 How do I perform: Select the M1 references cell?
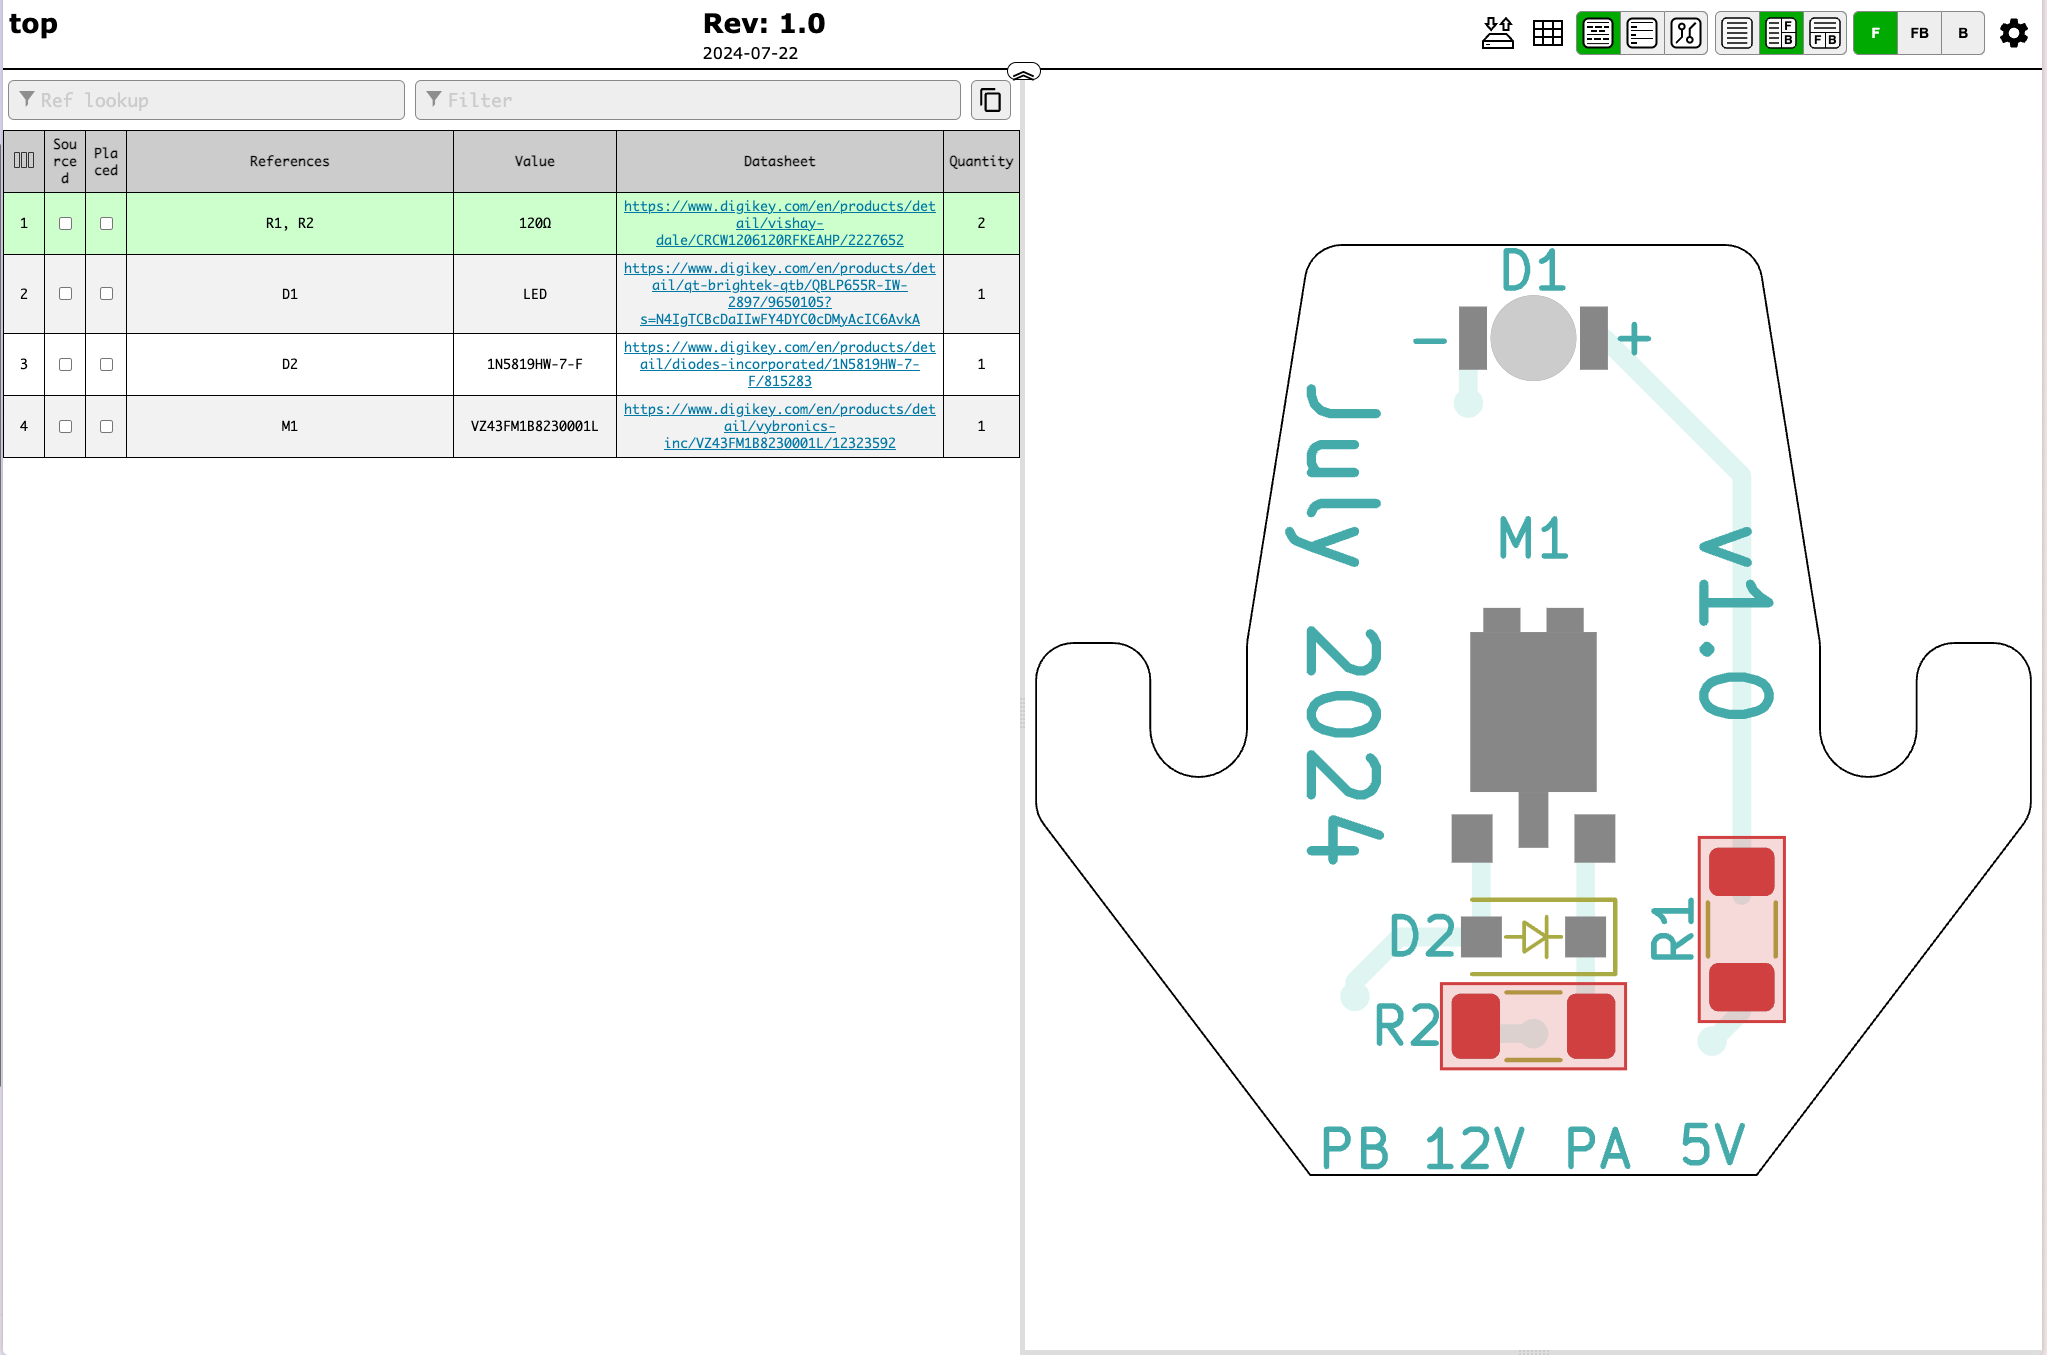point(290,426)
